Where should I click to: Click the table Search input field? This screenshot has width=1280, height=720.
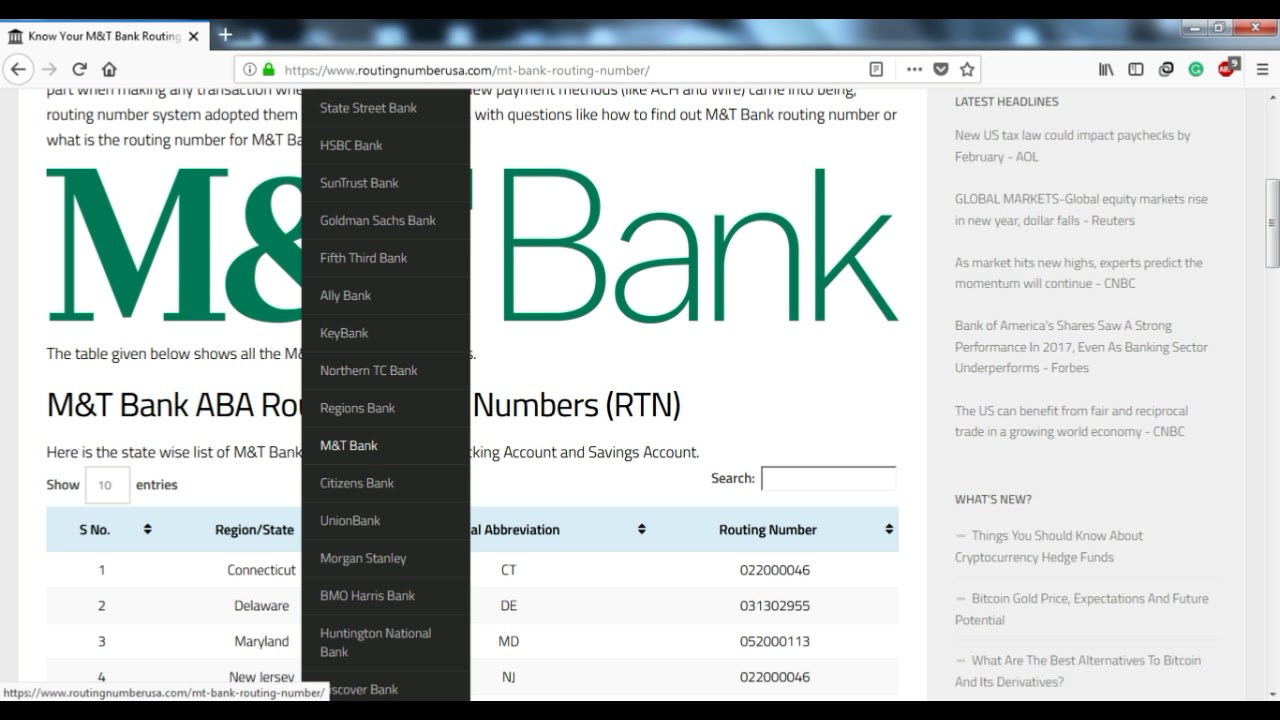pos(828,478)
